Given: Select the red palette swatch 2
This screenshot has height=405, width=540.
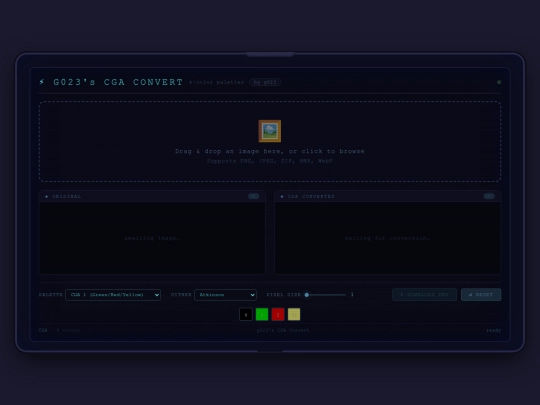Looking at the screenshot, I should click(278, 314).
